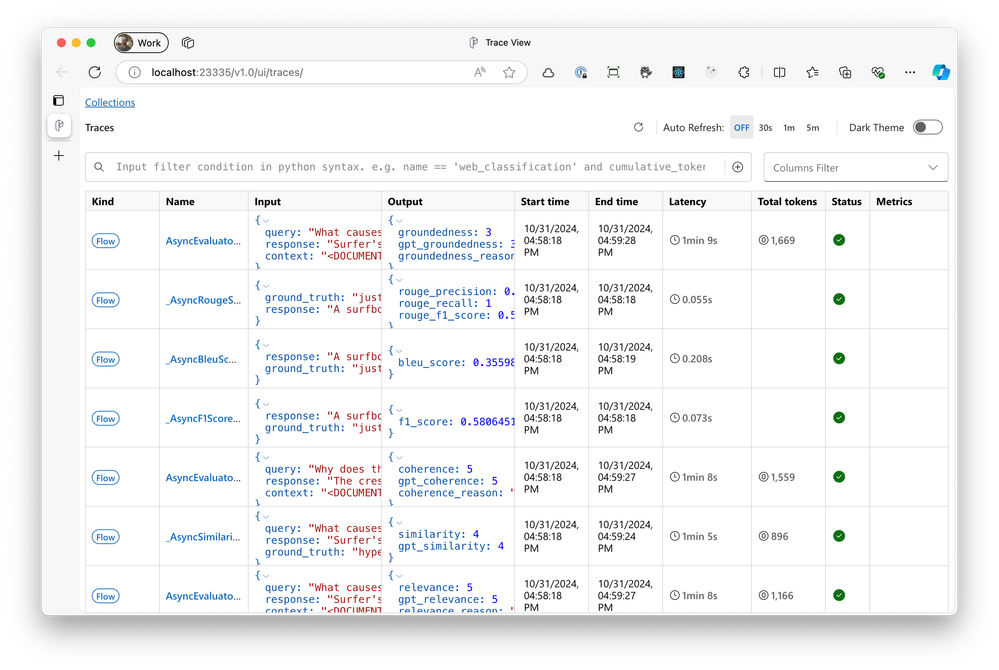
Task: Set Auto Refresh to OFF
Action: [742, 127]
